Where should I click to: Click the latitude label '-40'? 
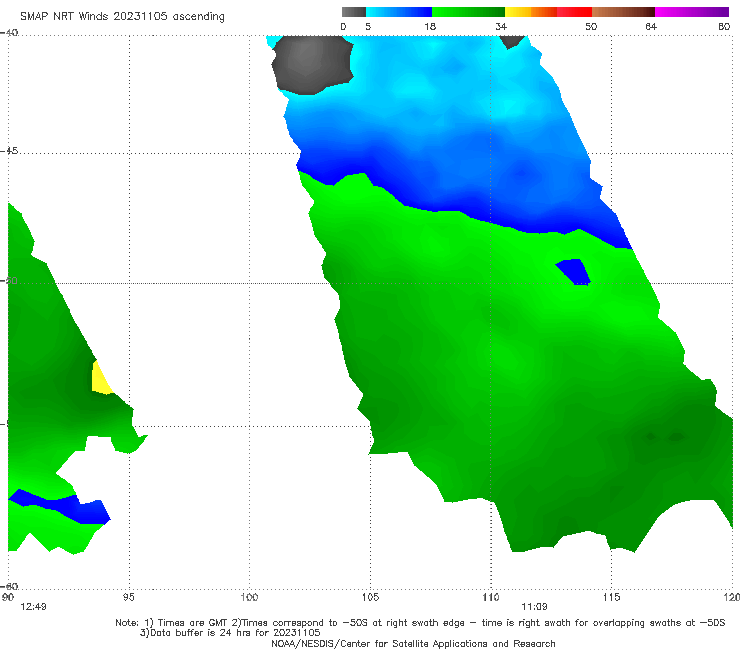point(9,33)
